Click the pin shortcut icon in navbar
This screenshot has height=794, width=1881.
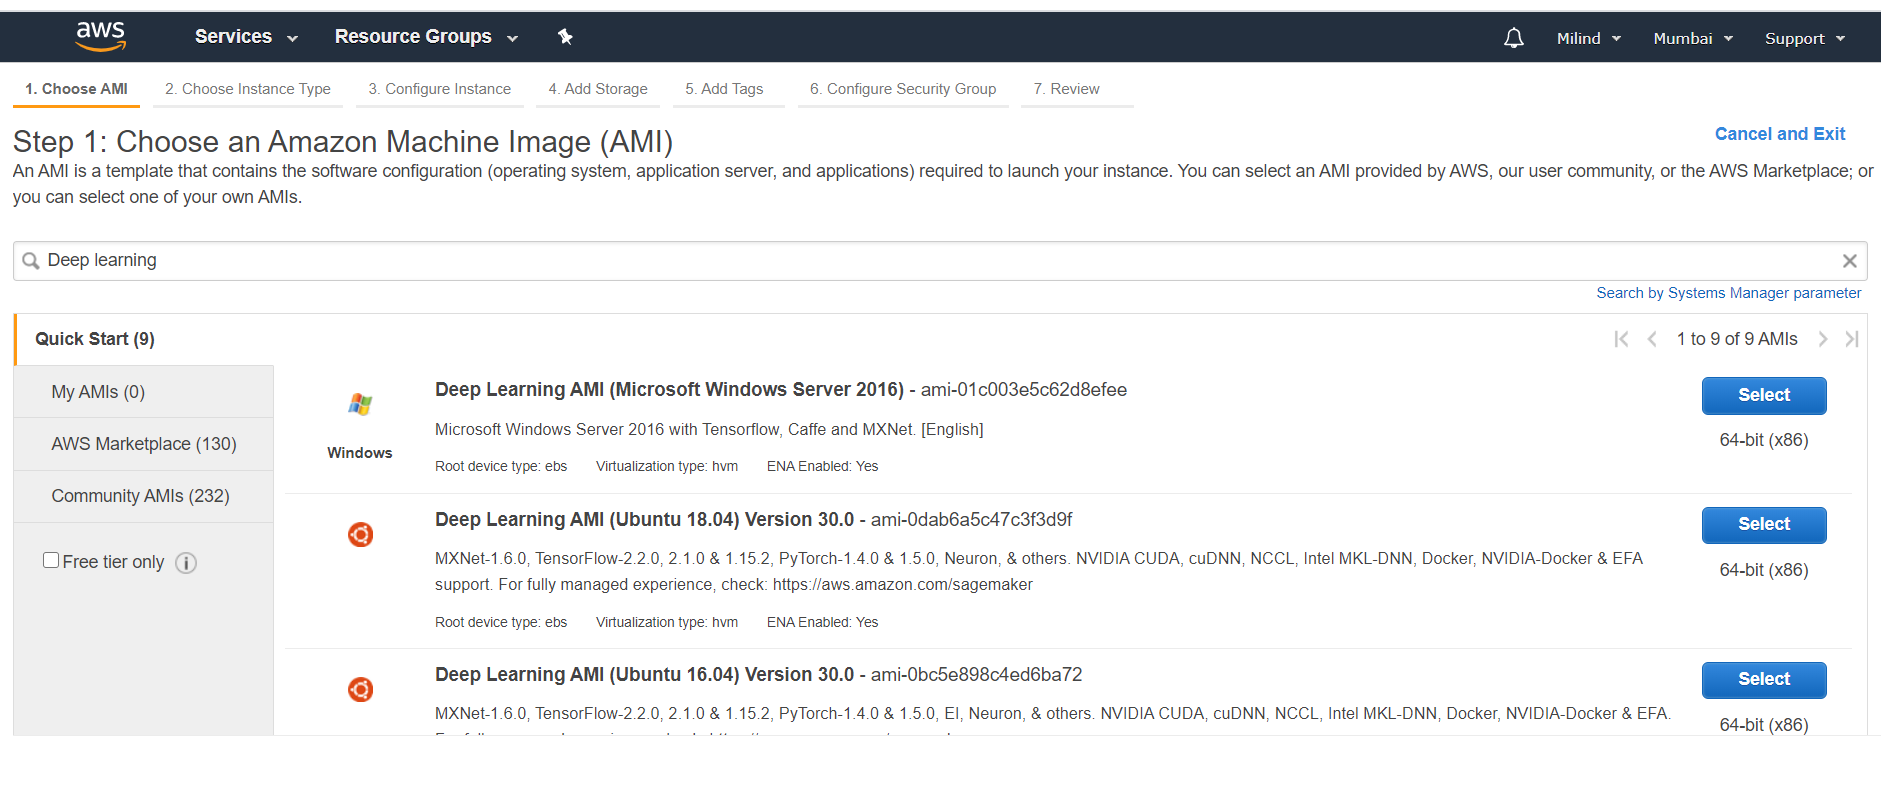click(565, 37)
